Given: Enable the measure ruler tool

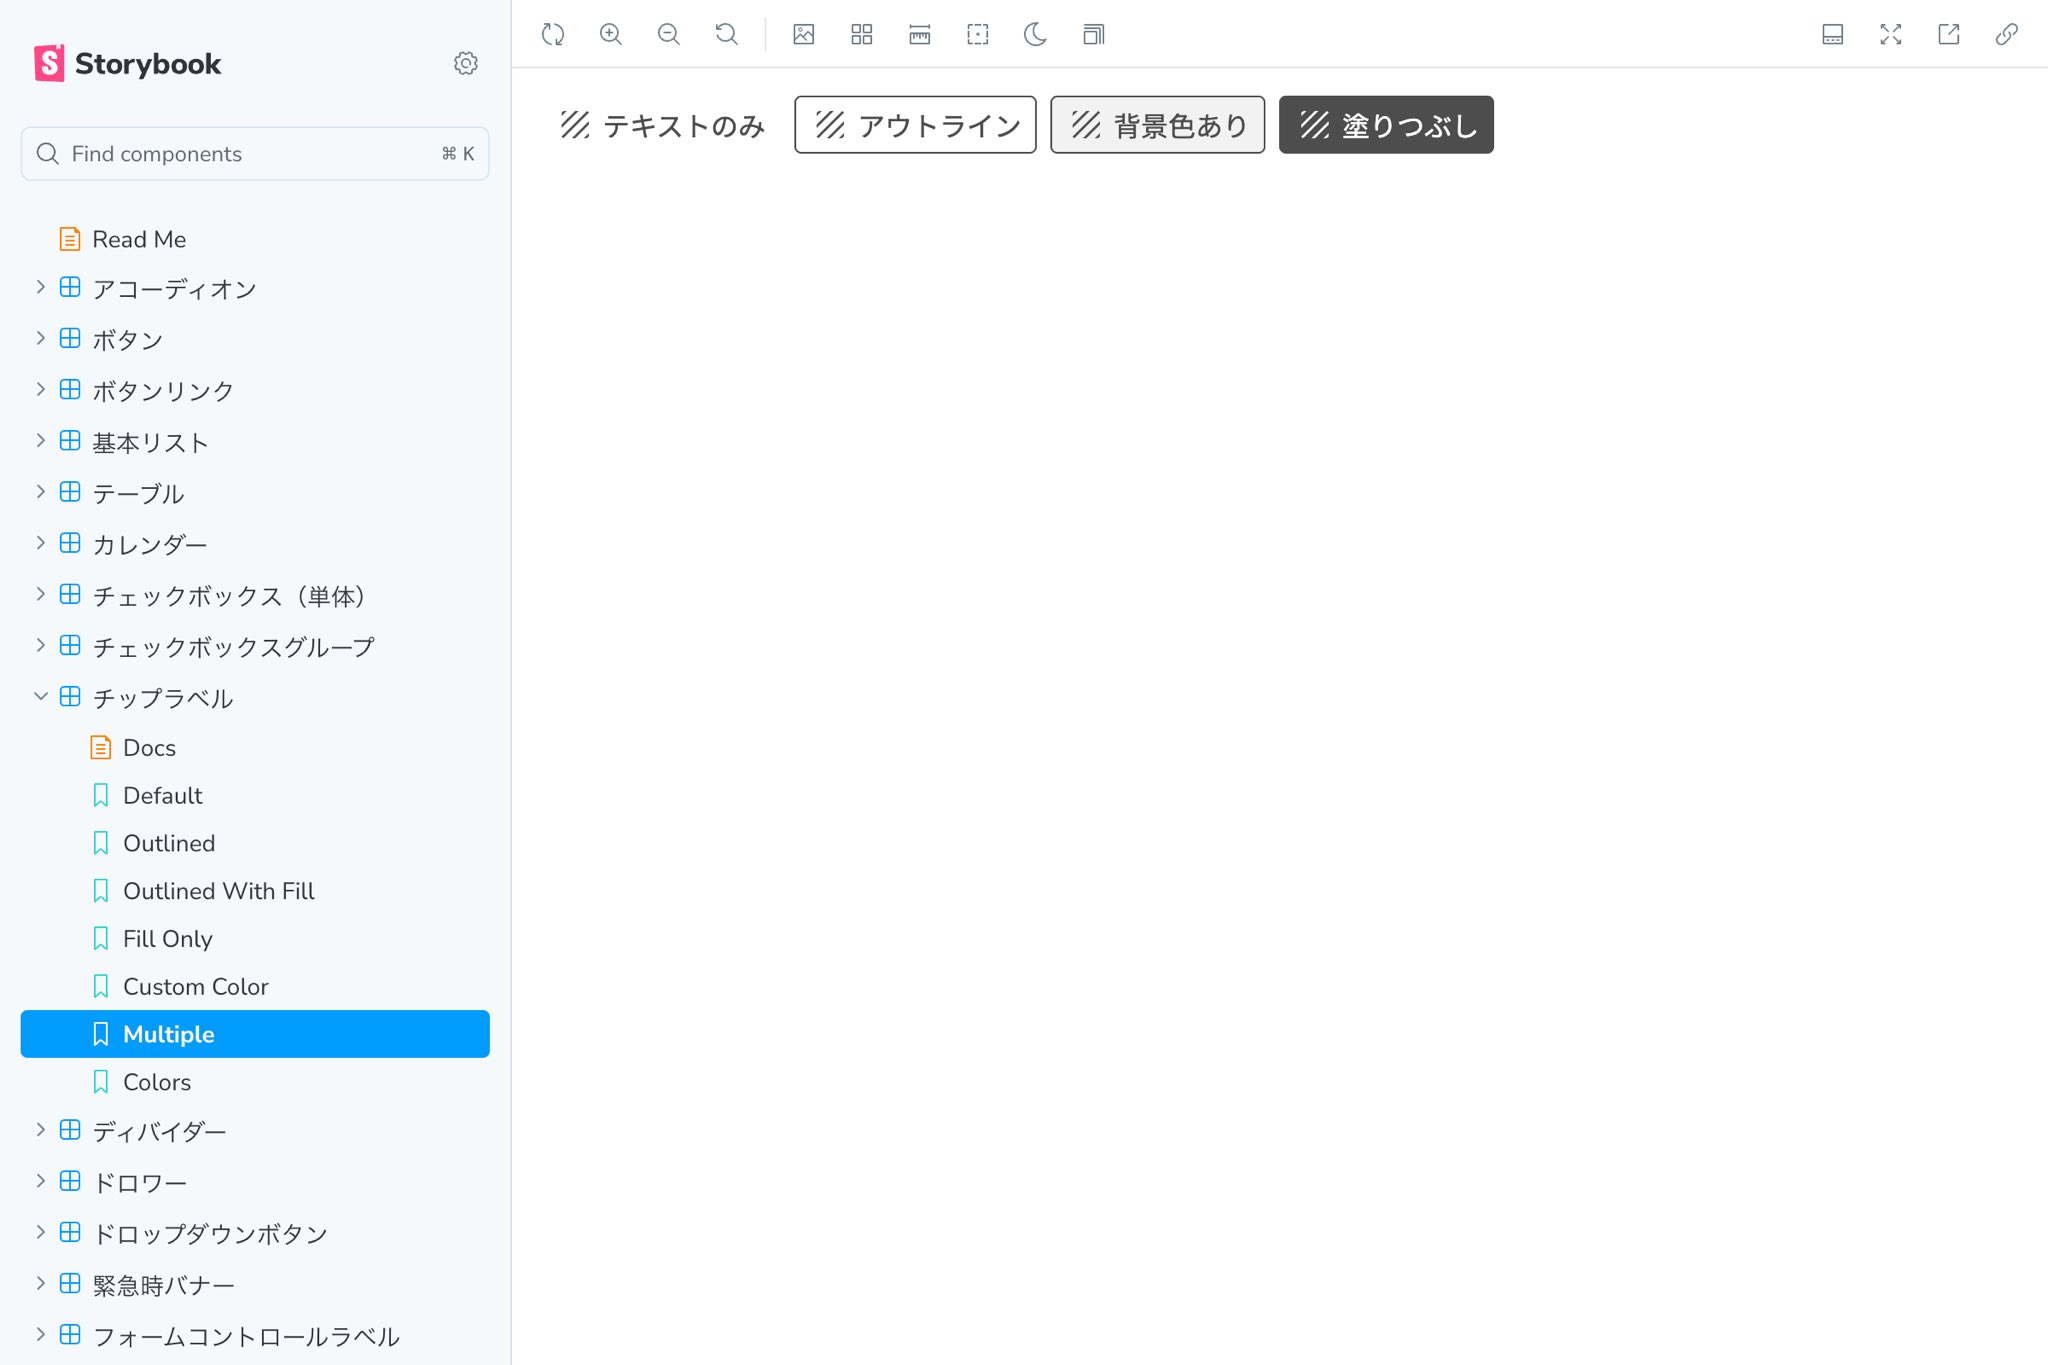Looking at the screenshot, I should pyautogui.click(x=920, y=35).
